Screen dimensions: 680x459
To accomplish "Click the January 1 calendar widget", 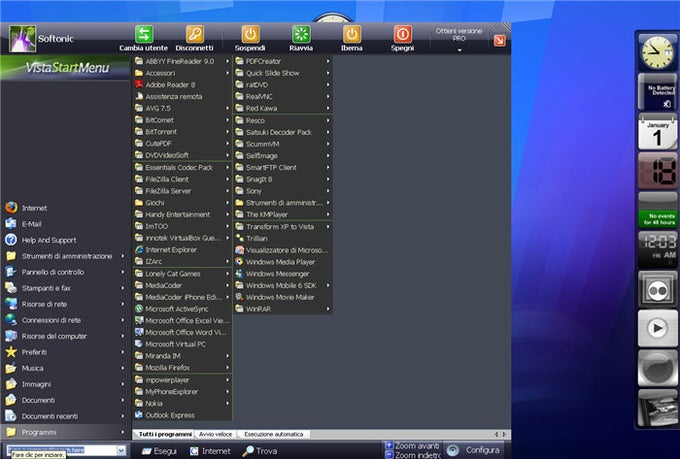I will pyautogui.click(x=657, y=132).
